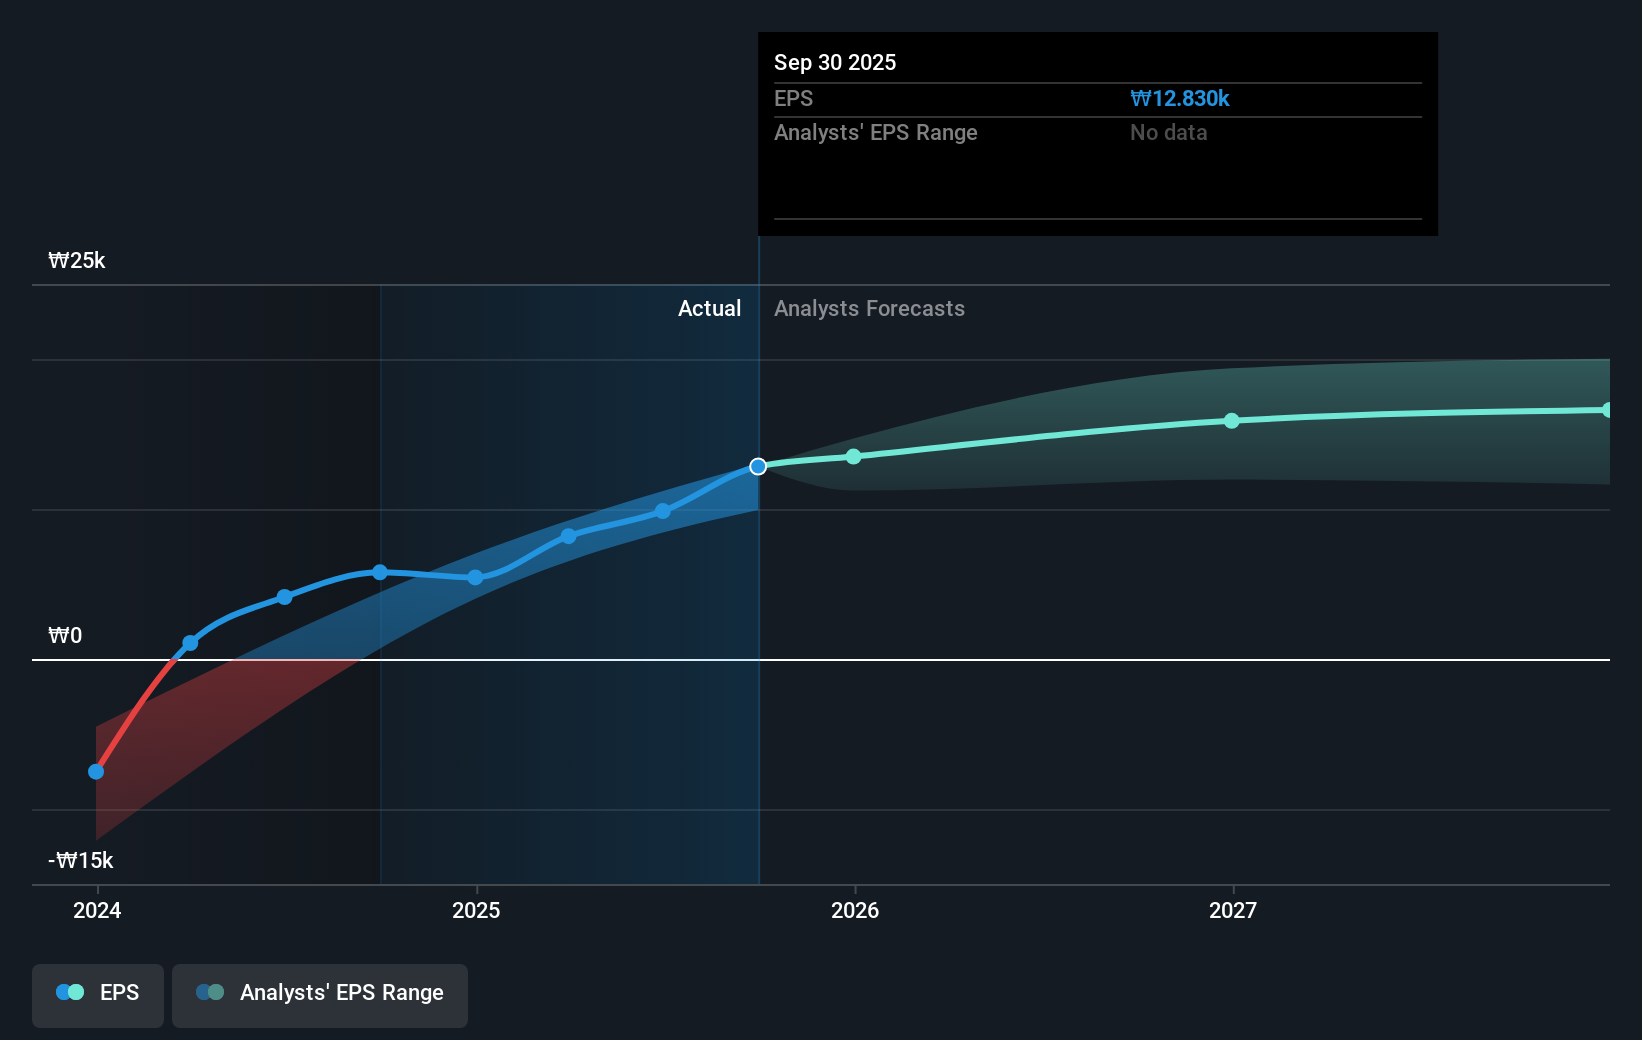Viewport: 1642px width, 1040px height.
Task: Switch to the Analysts Forecasts section
Action: click(868, 308)
